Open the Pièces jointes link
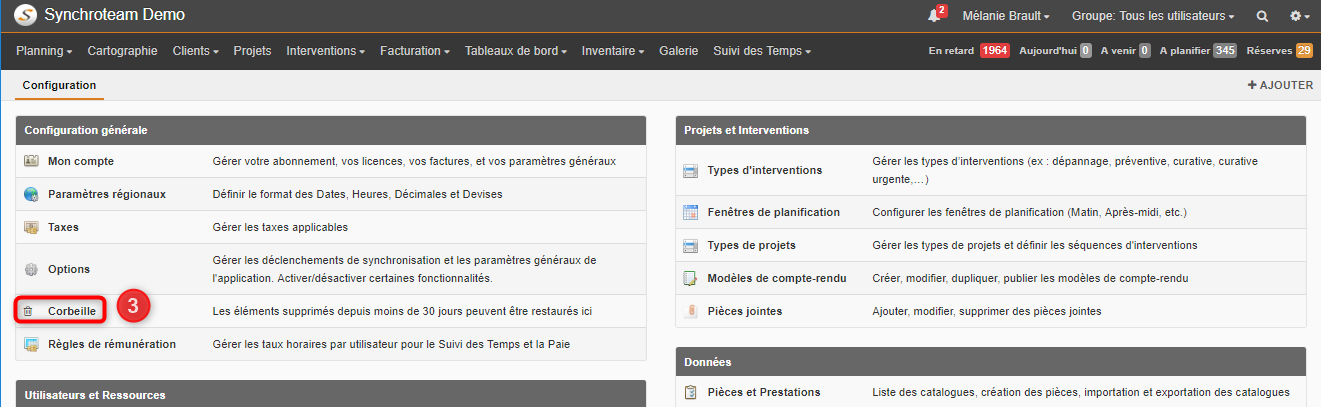 (x=745, y=311)
